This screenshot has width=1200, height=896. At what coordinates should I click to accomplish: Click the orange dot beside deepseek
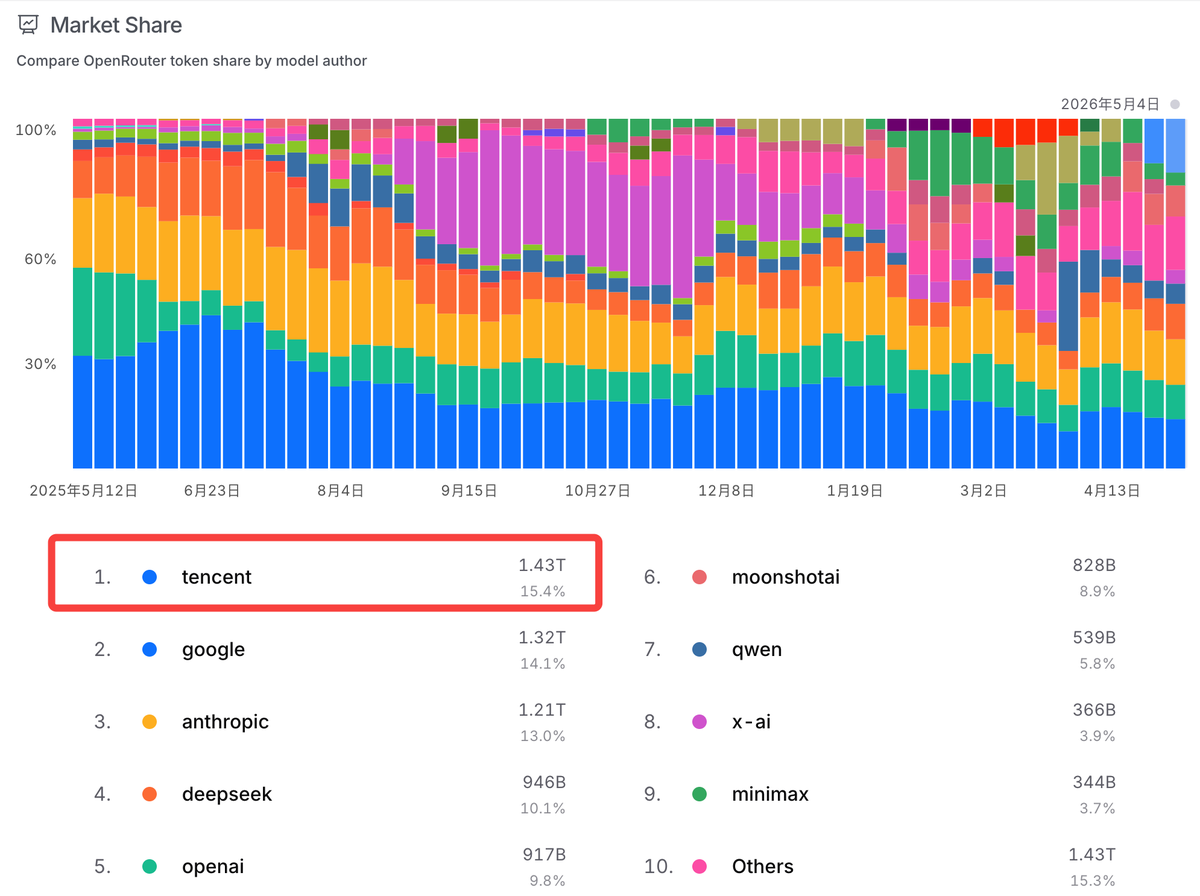[x=150, y=794]
